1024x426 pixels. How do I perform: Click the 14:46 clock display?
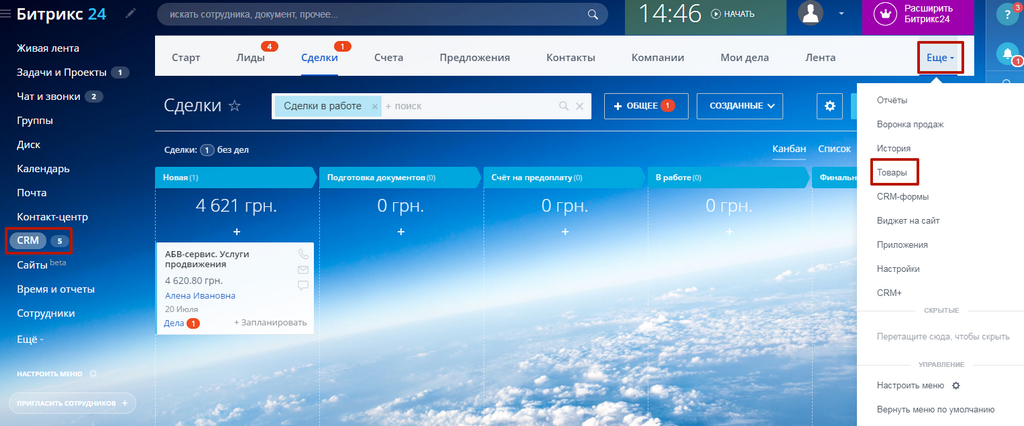[x=669, y=14]
